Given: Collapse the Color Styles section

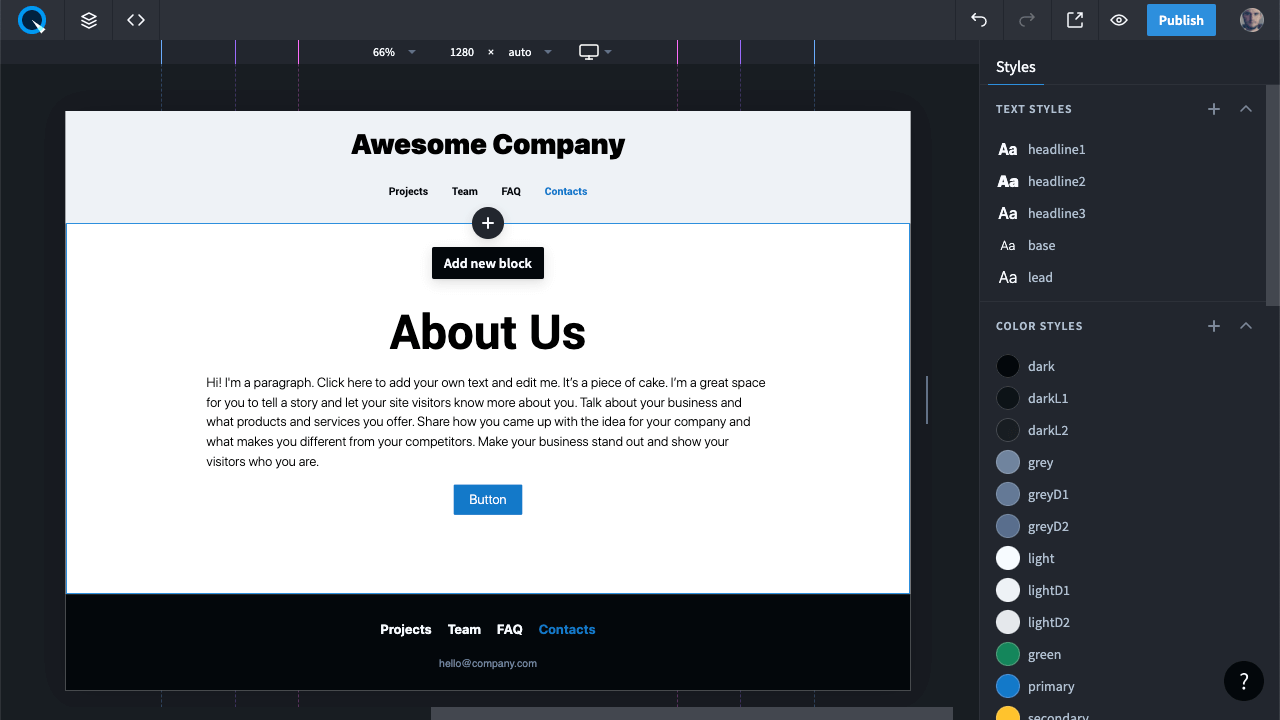Looking at the screenshot, I should click(1246, 326).
